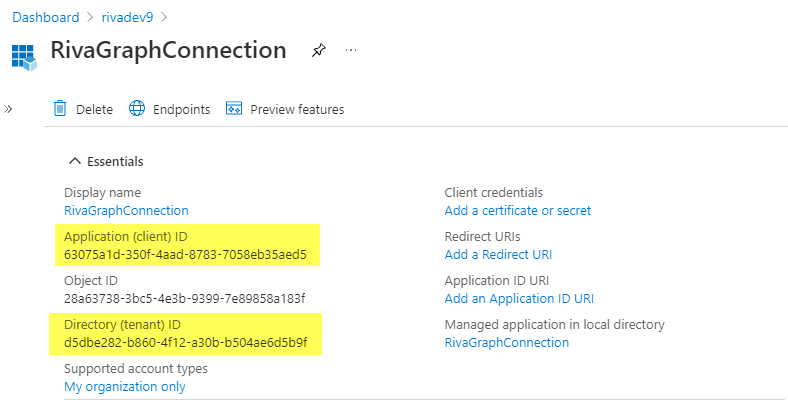Screen dimensions: 788x409
Task: Open the RivaGraphConnection display name link
Action: tap(126, 210)
